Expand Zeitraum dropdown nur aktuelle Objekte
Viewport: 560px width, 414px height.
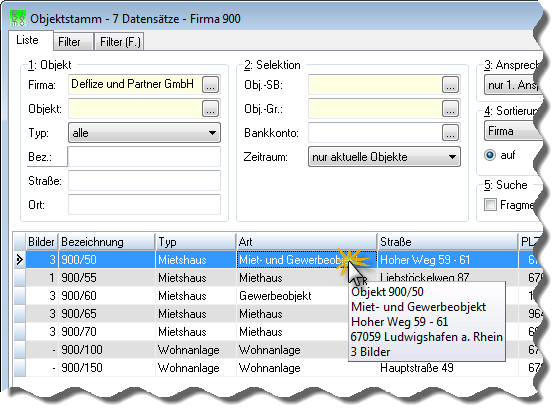click(384, 157)
